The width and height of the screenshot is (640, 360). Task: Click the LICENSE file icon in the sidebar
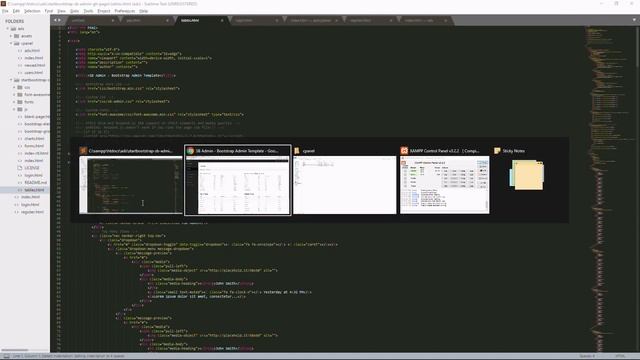coord(20,168)
